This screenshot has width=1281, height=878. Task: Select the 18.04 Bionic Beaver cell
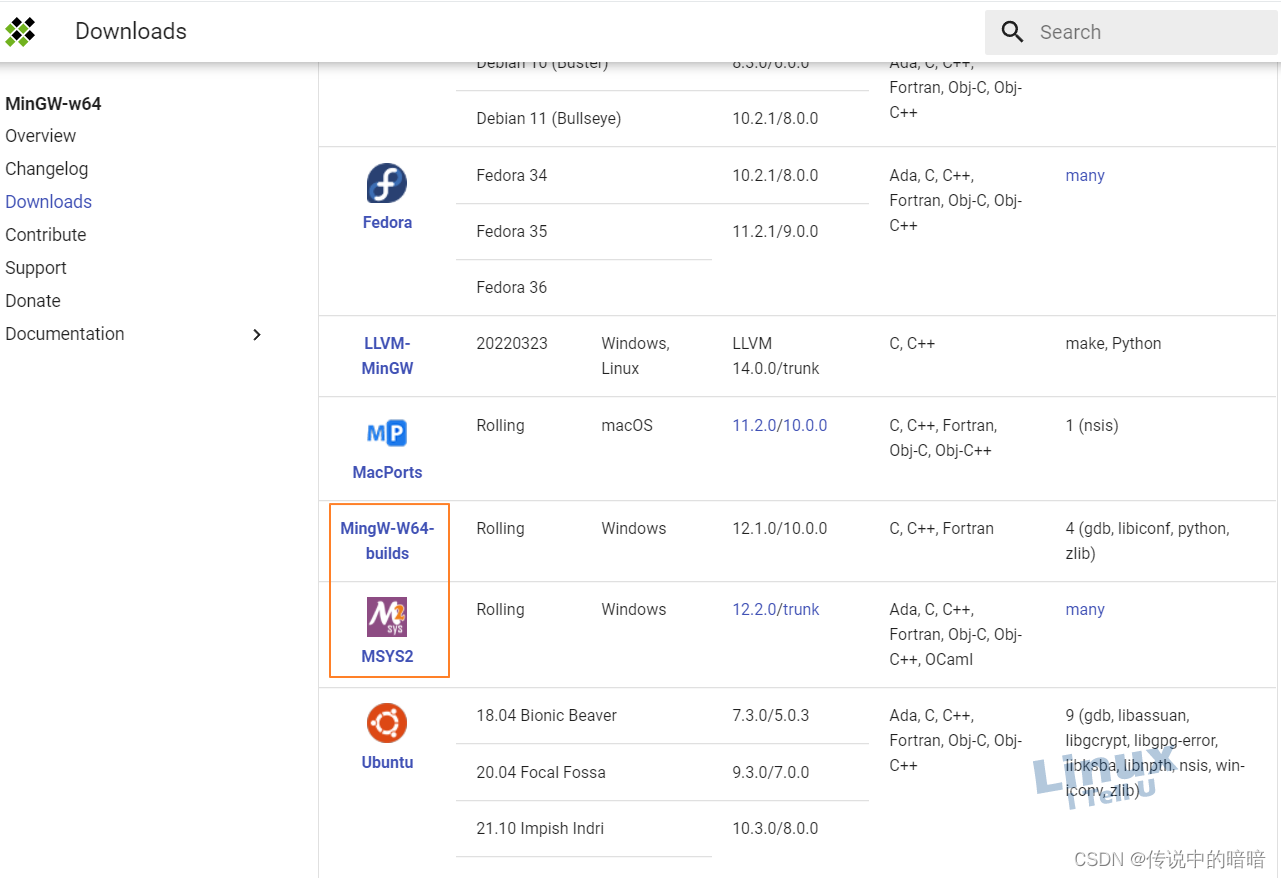coord(547,715)
